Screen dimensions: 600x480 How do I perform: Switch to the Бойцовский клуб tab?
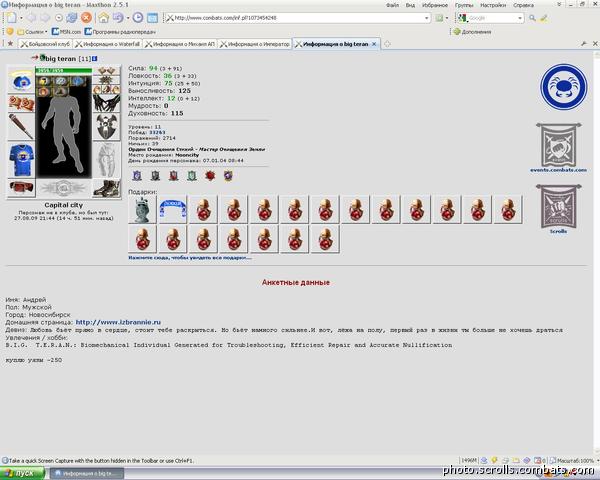(x=46, y=44)
